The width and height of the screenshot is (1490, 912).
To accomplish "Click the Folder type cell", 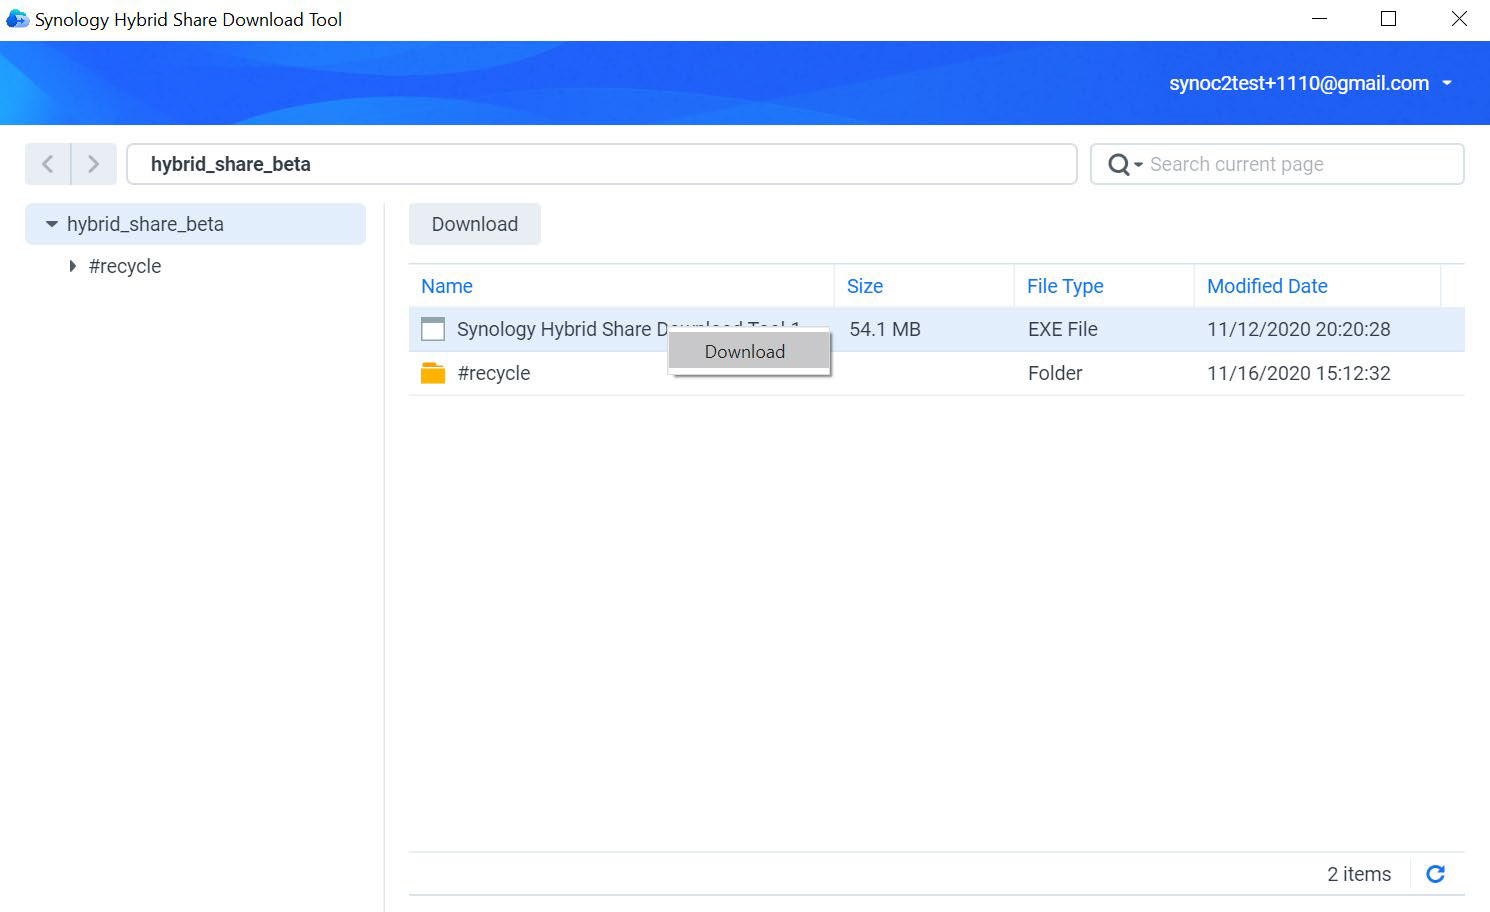I will point(1055,373).
